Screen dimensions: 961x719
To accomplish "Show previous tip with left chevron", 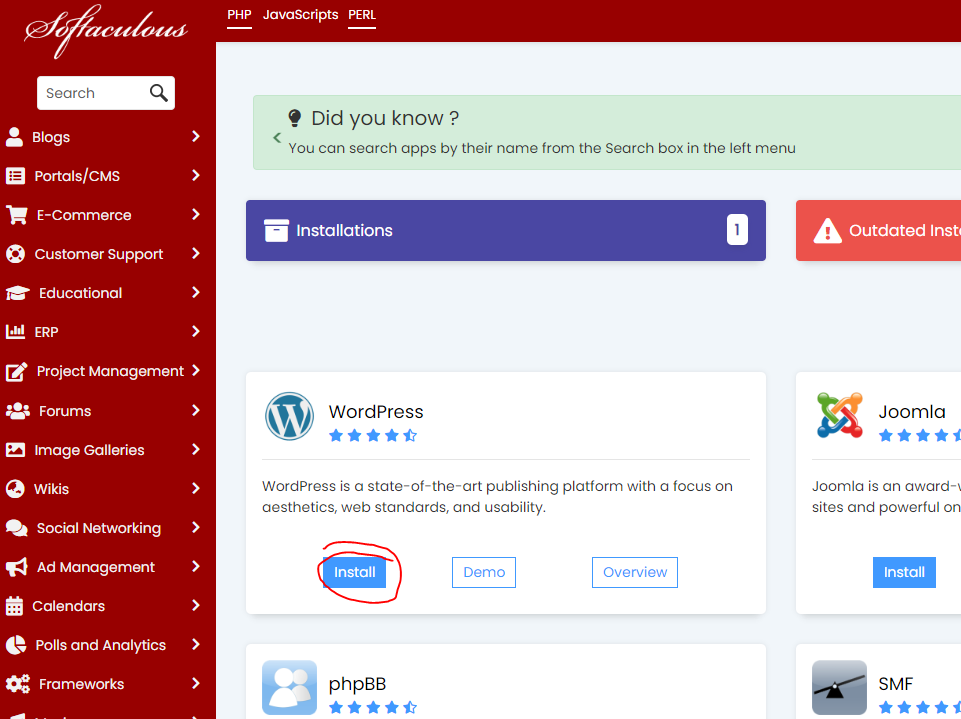I will [x=277, y=138].
